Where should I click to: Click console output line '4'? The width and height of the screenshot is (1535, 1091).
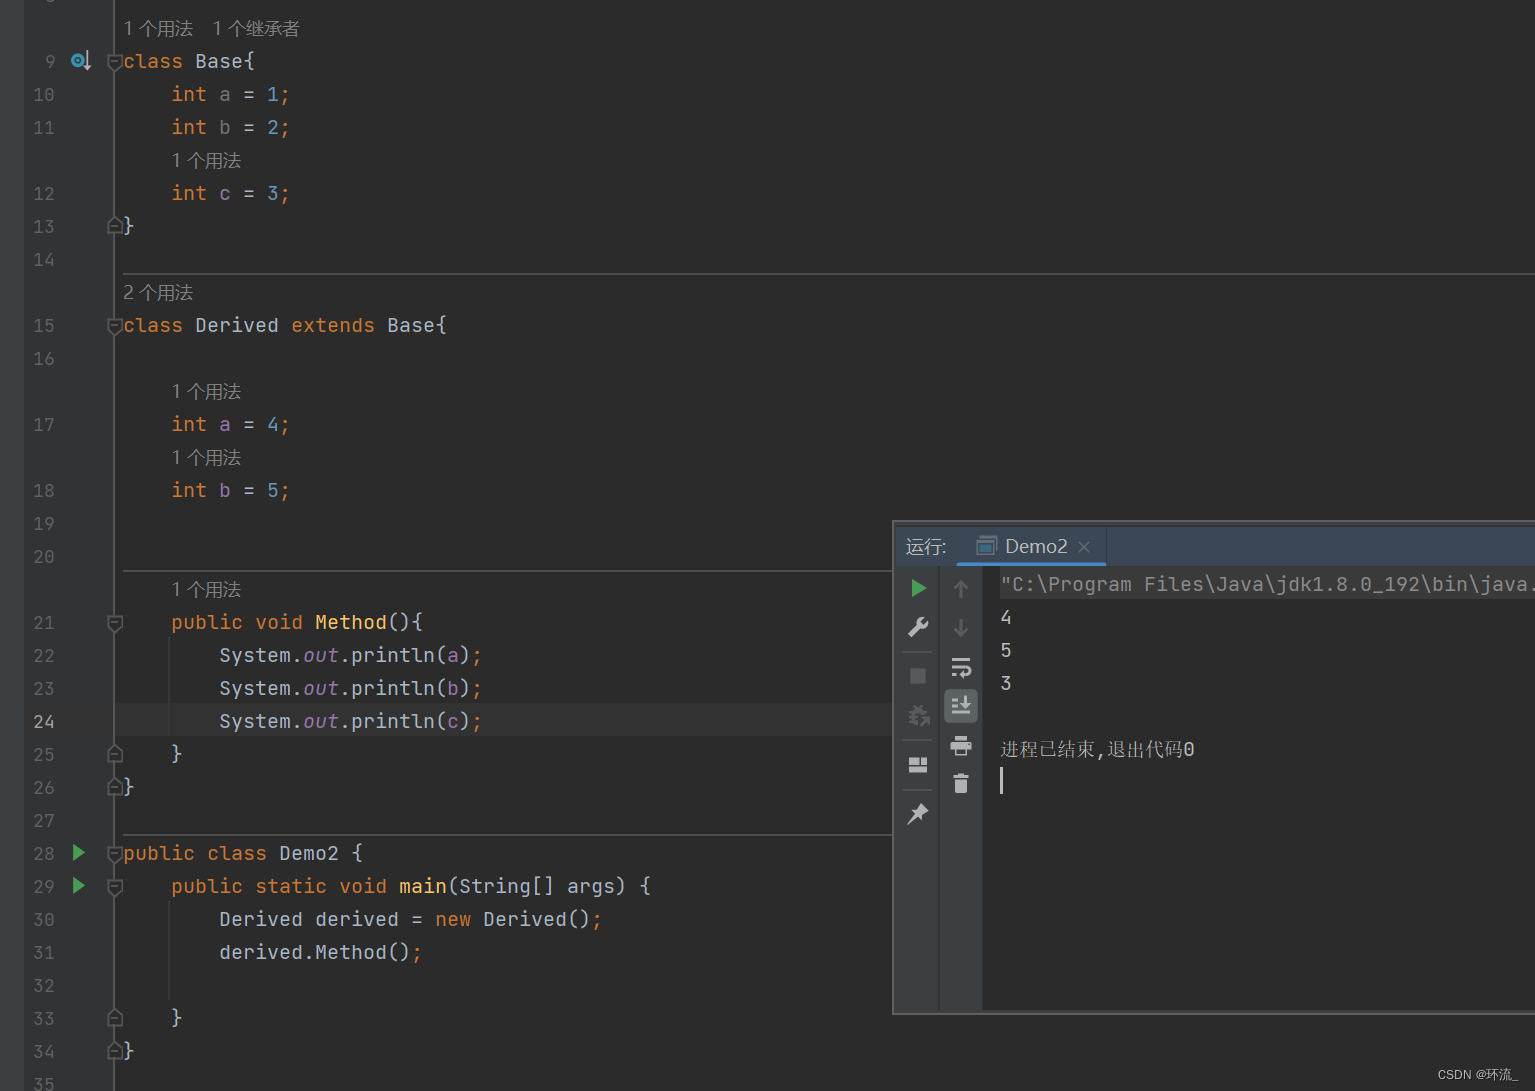(1006, 618)
